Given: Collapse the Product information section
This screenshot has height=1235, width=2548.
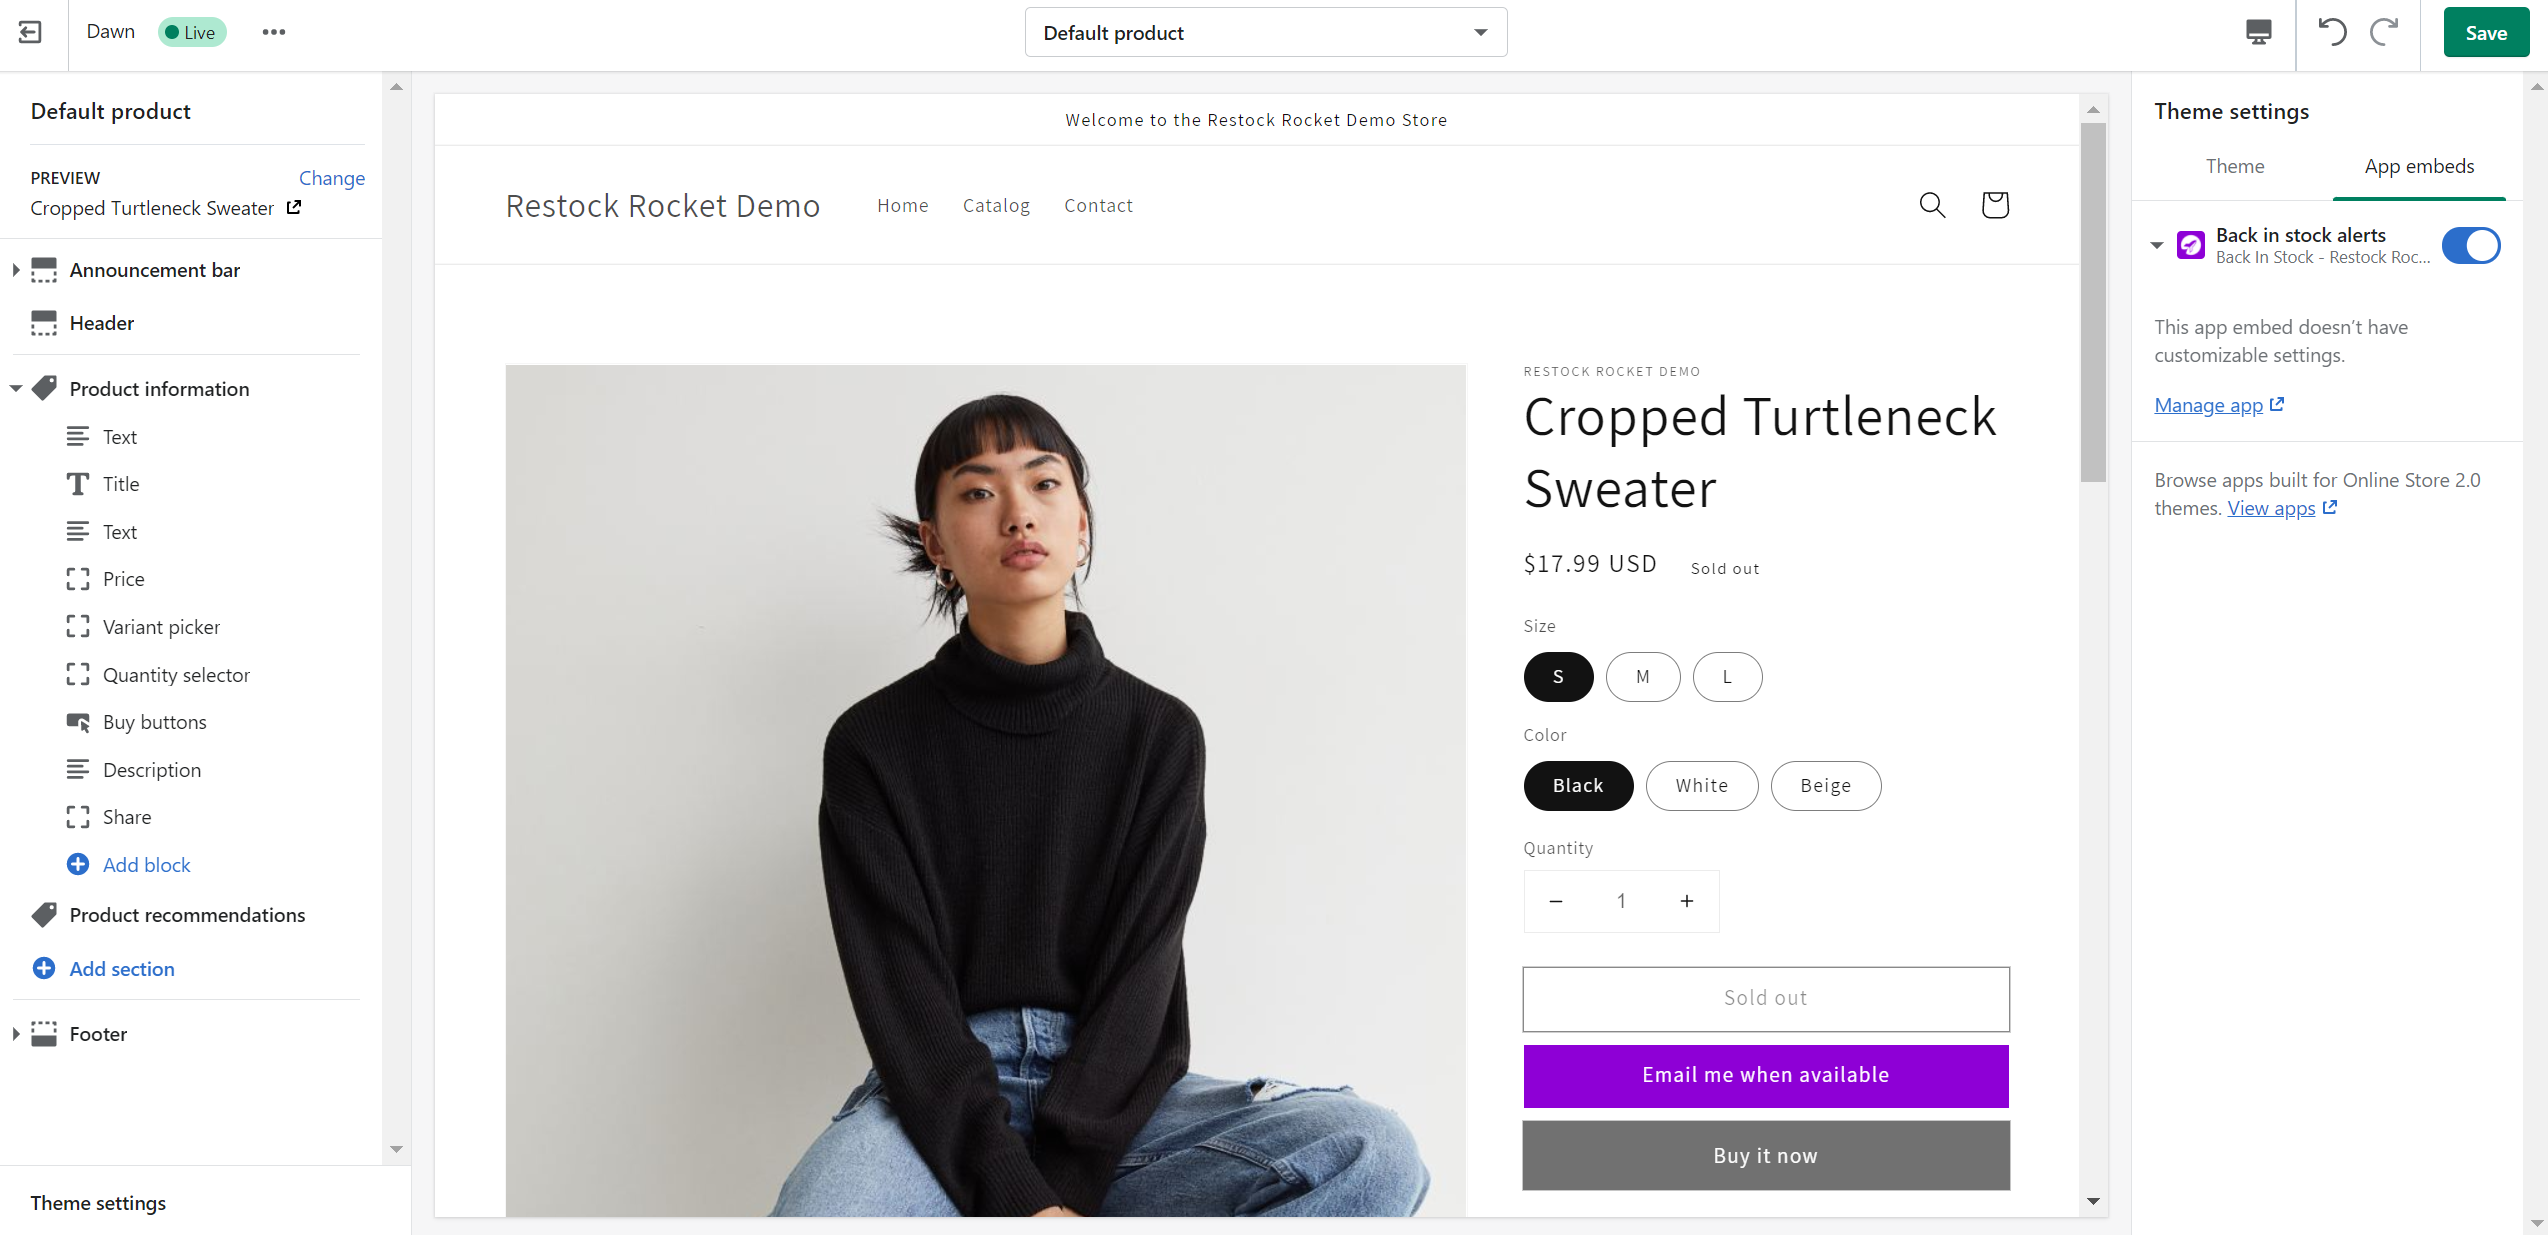Looking at the screenshot, I should [x=15, y=389].
